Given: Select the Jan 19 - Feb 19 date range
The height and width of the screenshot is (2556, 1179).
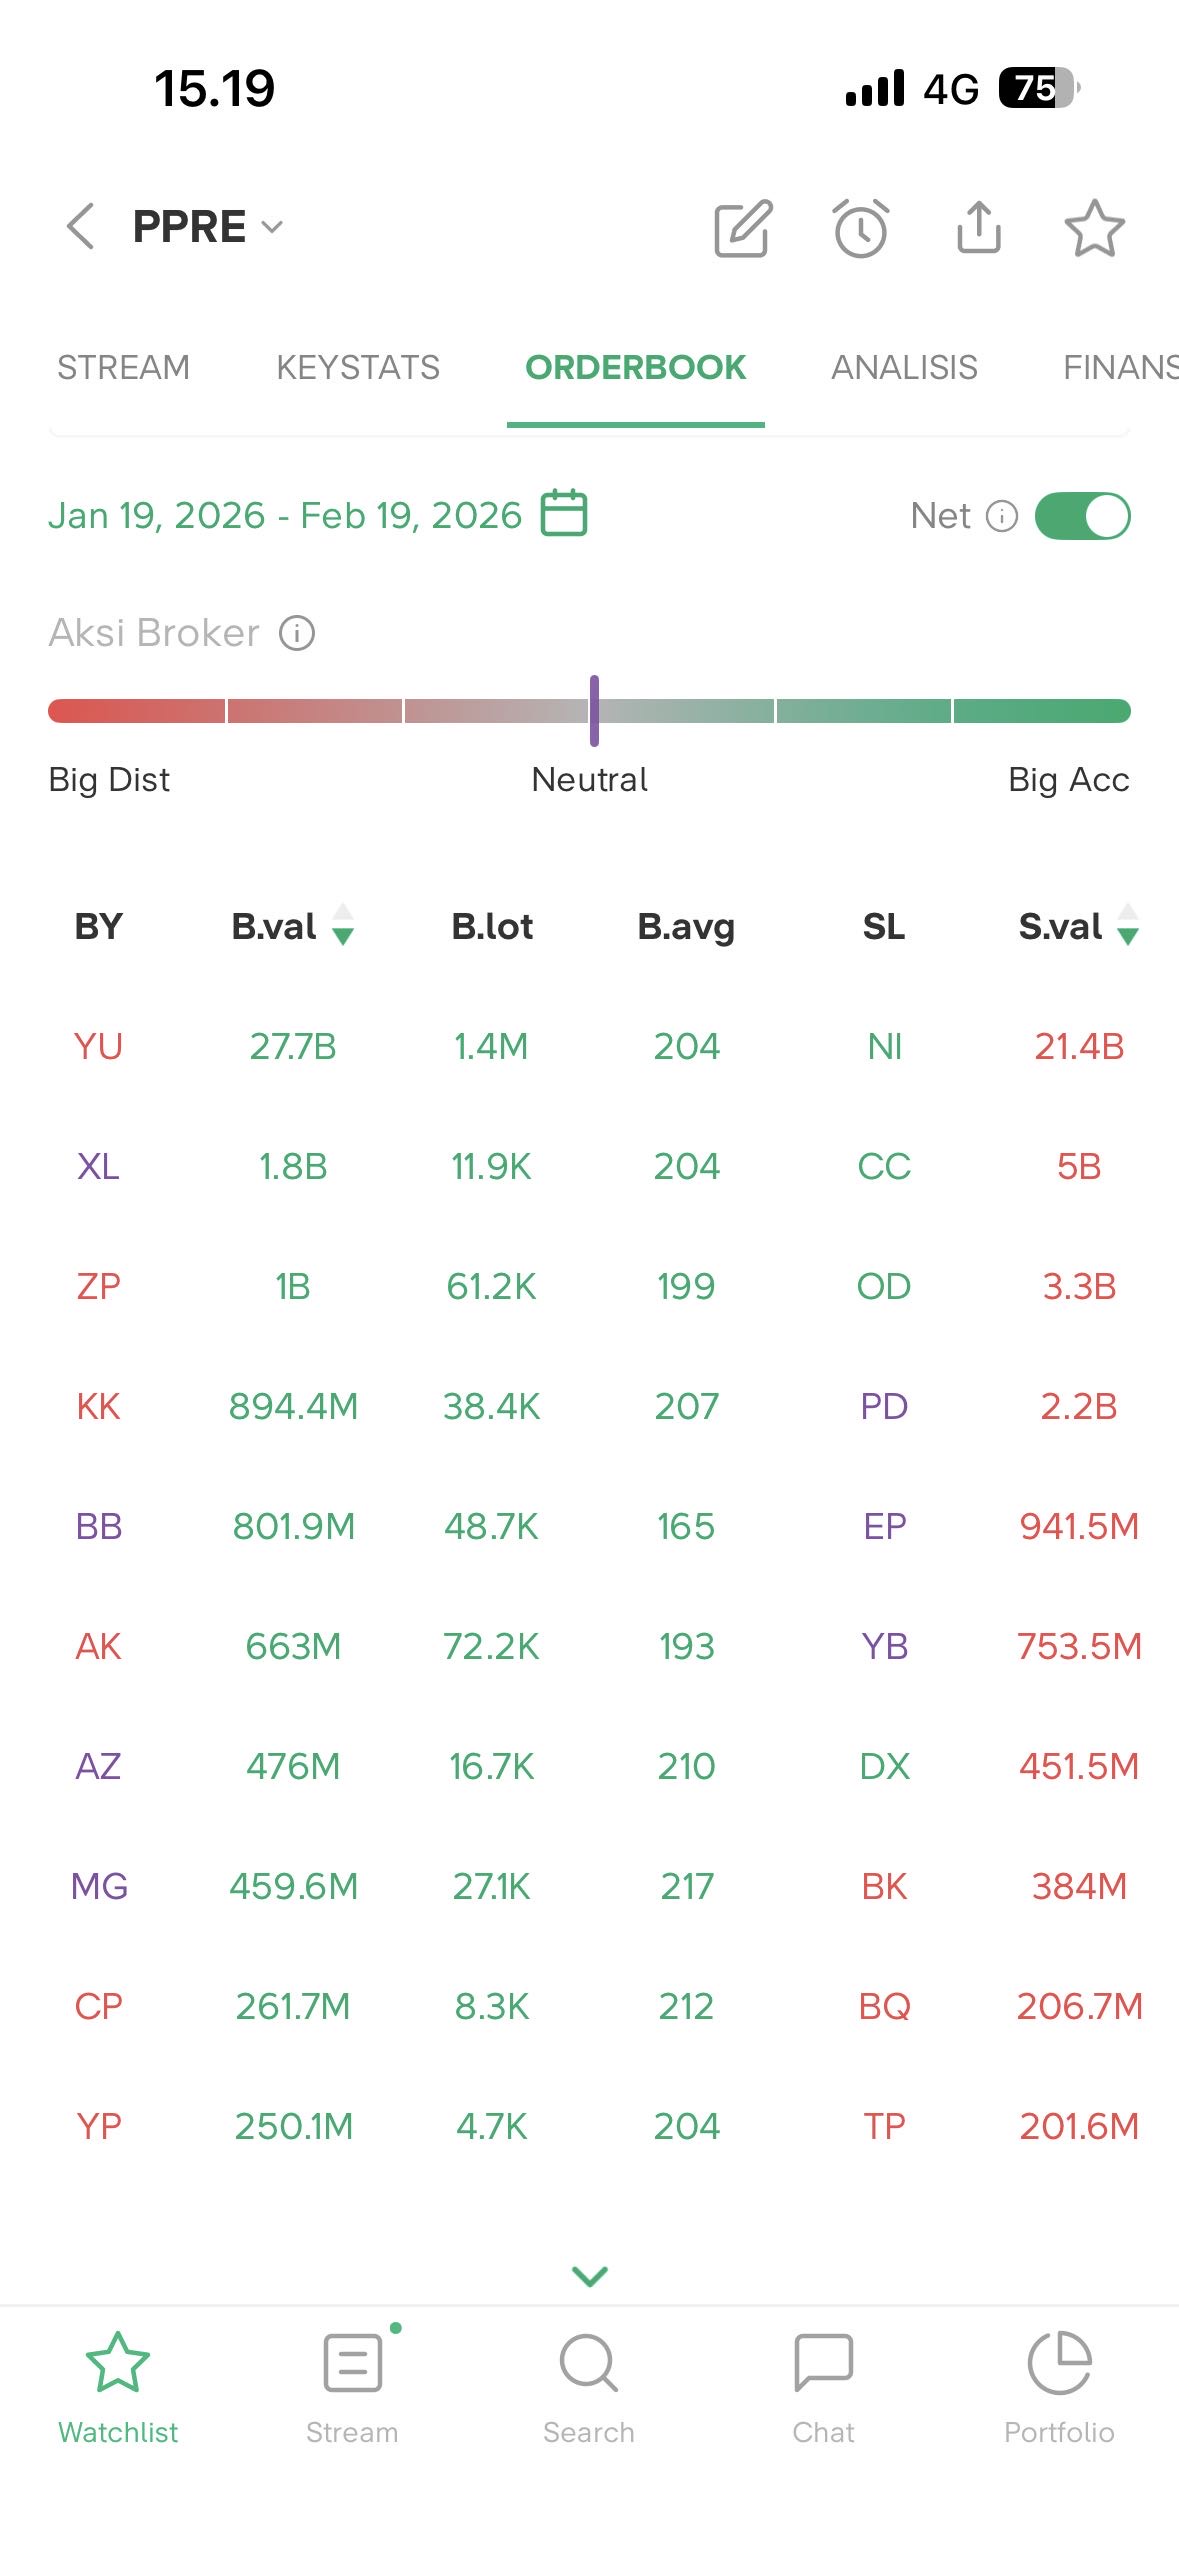Looking at the screenshot, I should [285, 516].
